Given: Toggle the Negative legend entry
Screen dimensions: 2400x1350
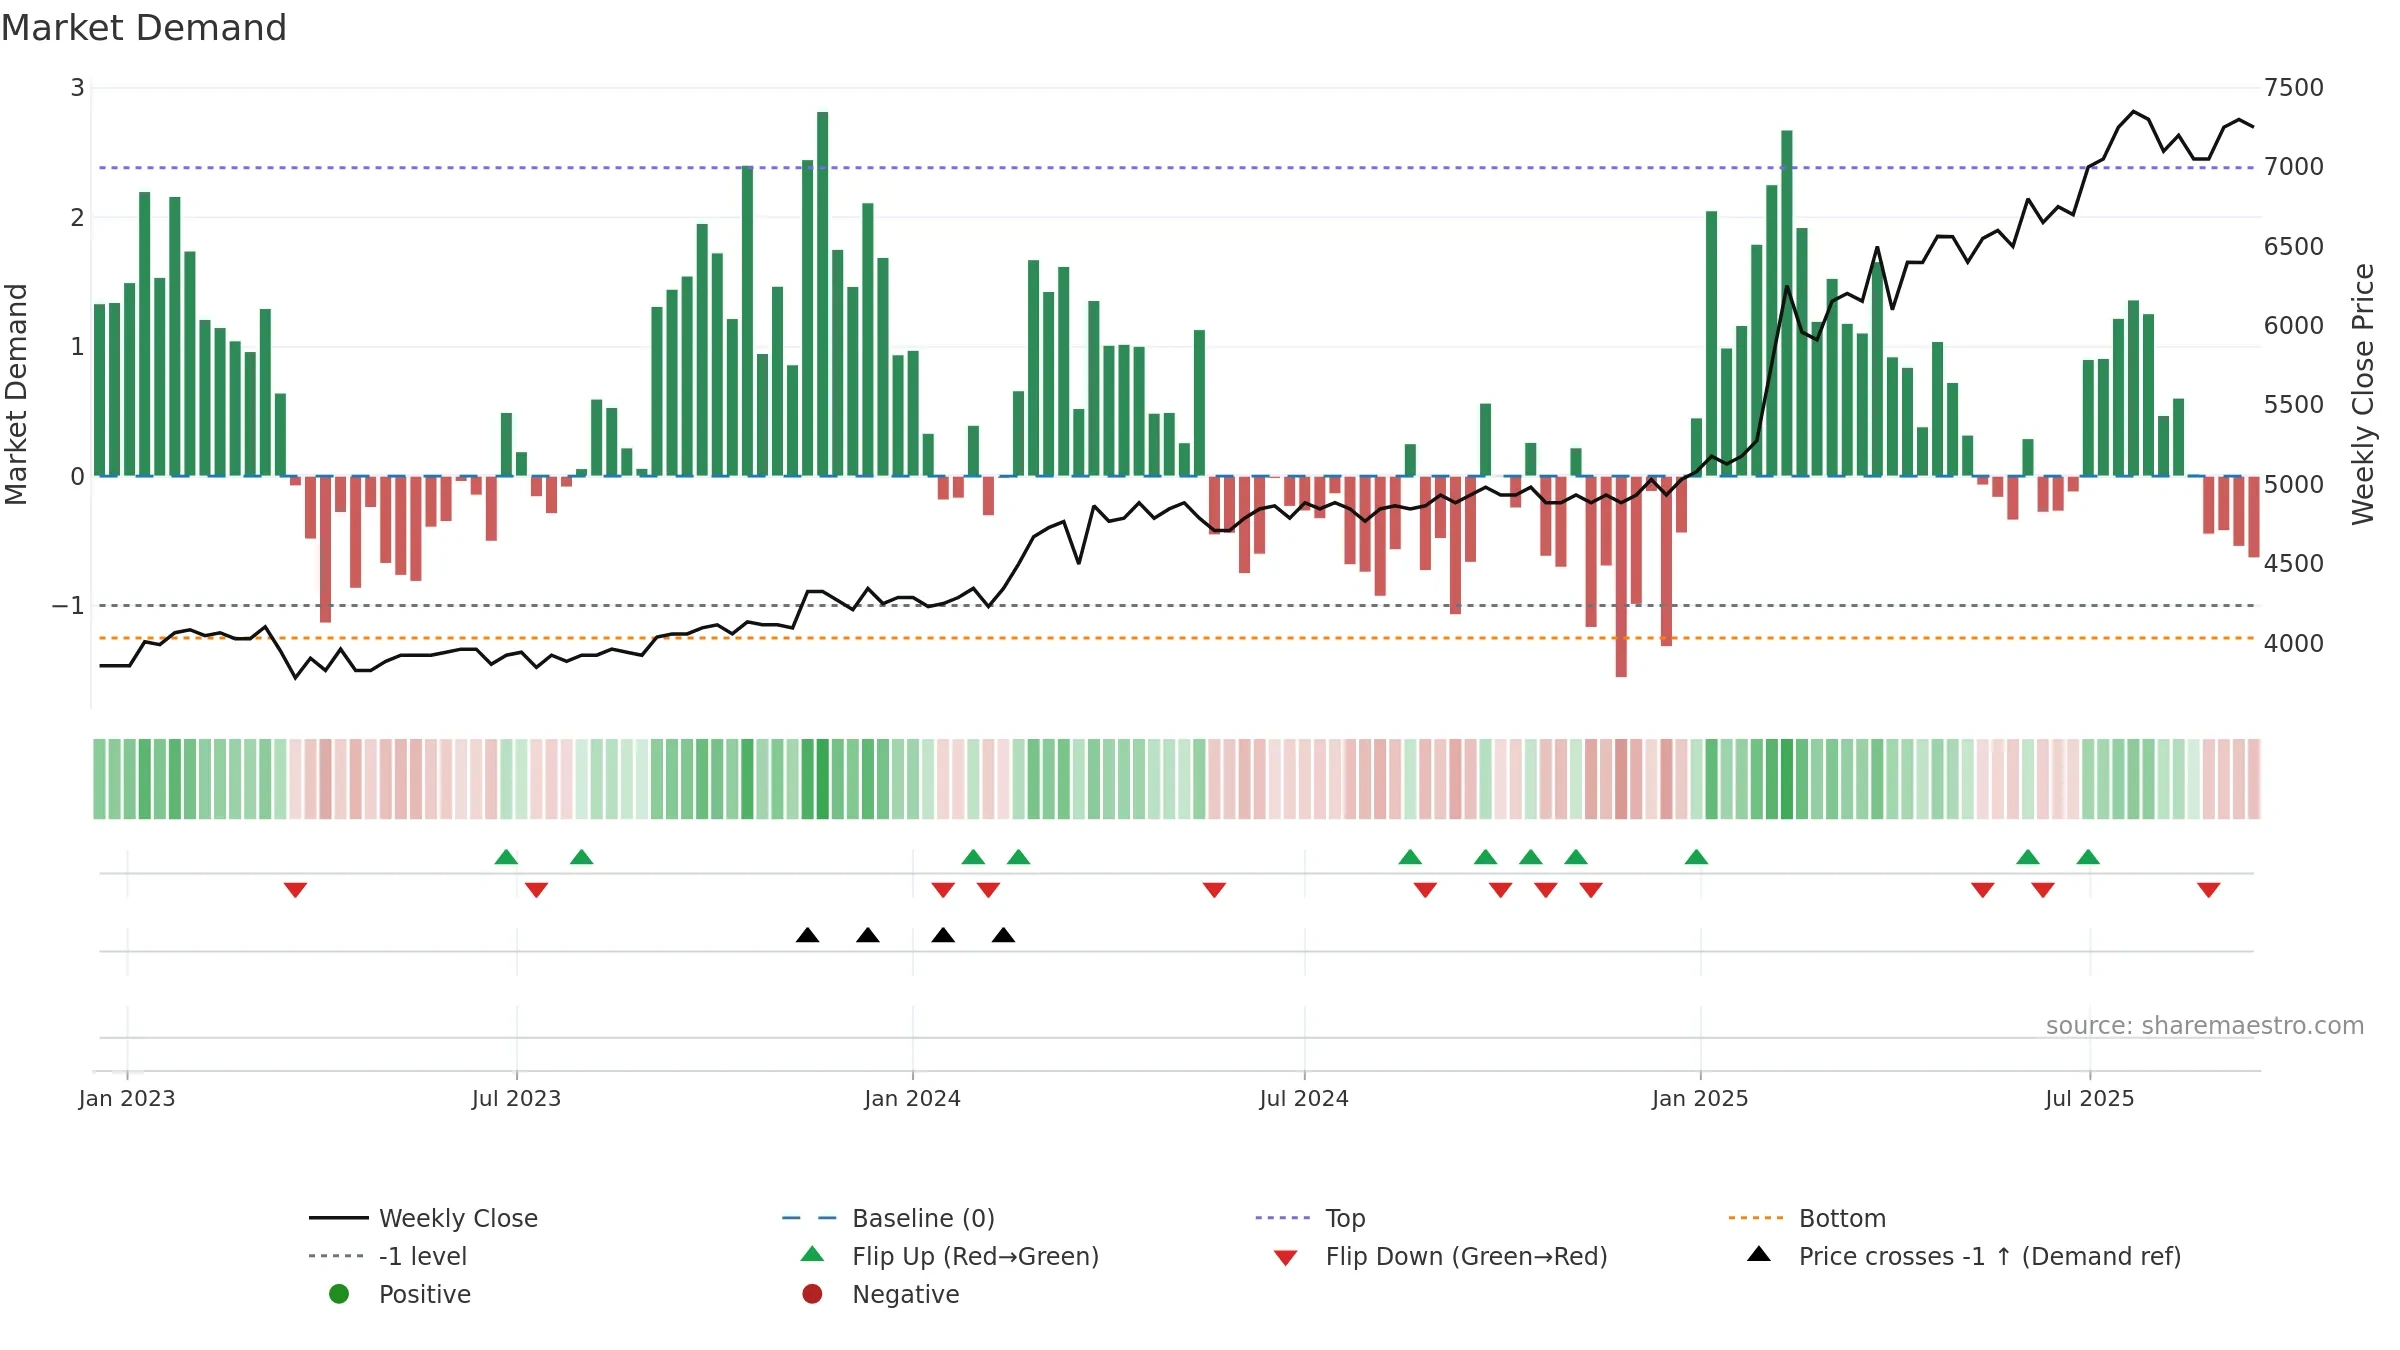Looking at the screenshot, I should (880, 1294).
